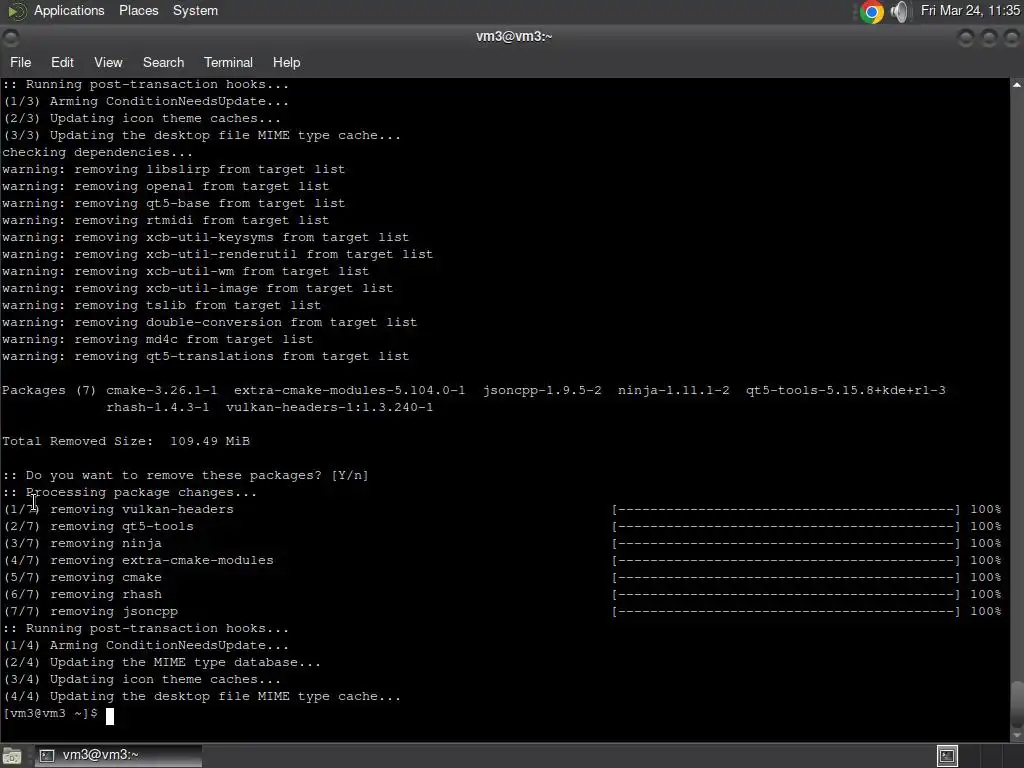Click the package name jsoncpp-1.9.5-2
This screenshot has height=768, width=1024.
[x=542, y=391]
